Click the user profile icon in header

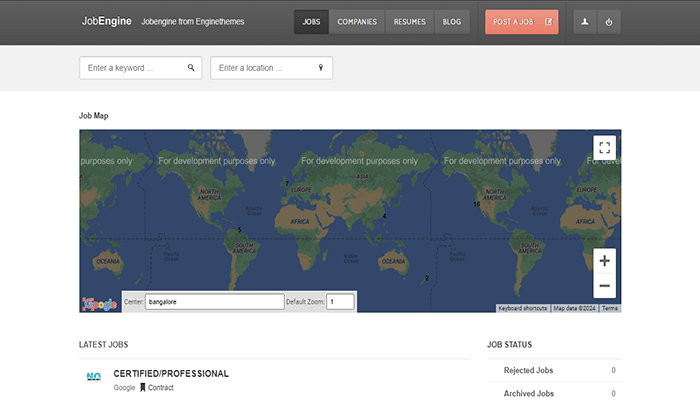point(585,21)
